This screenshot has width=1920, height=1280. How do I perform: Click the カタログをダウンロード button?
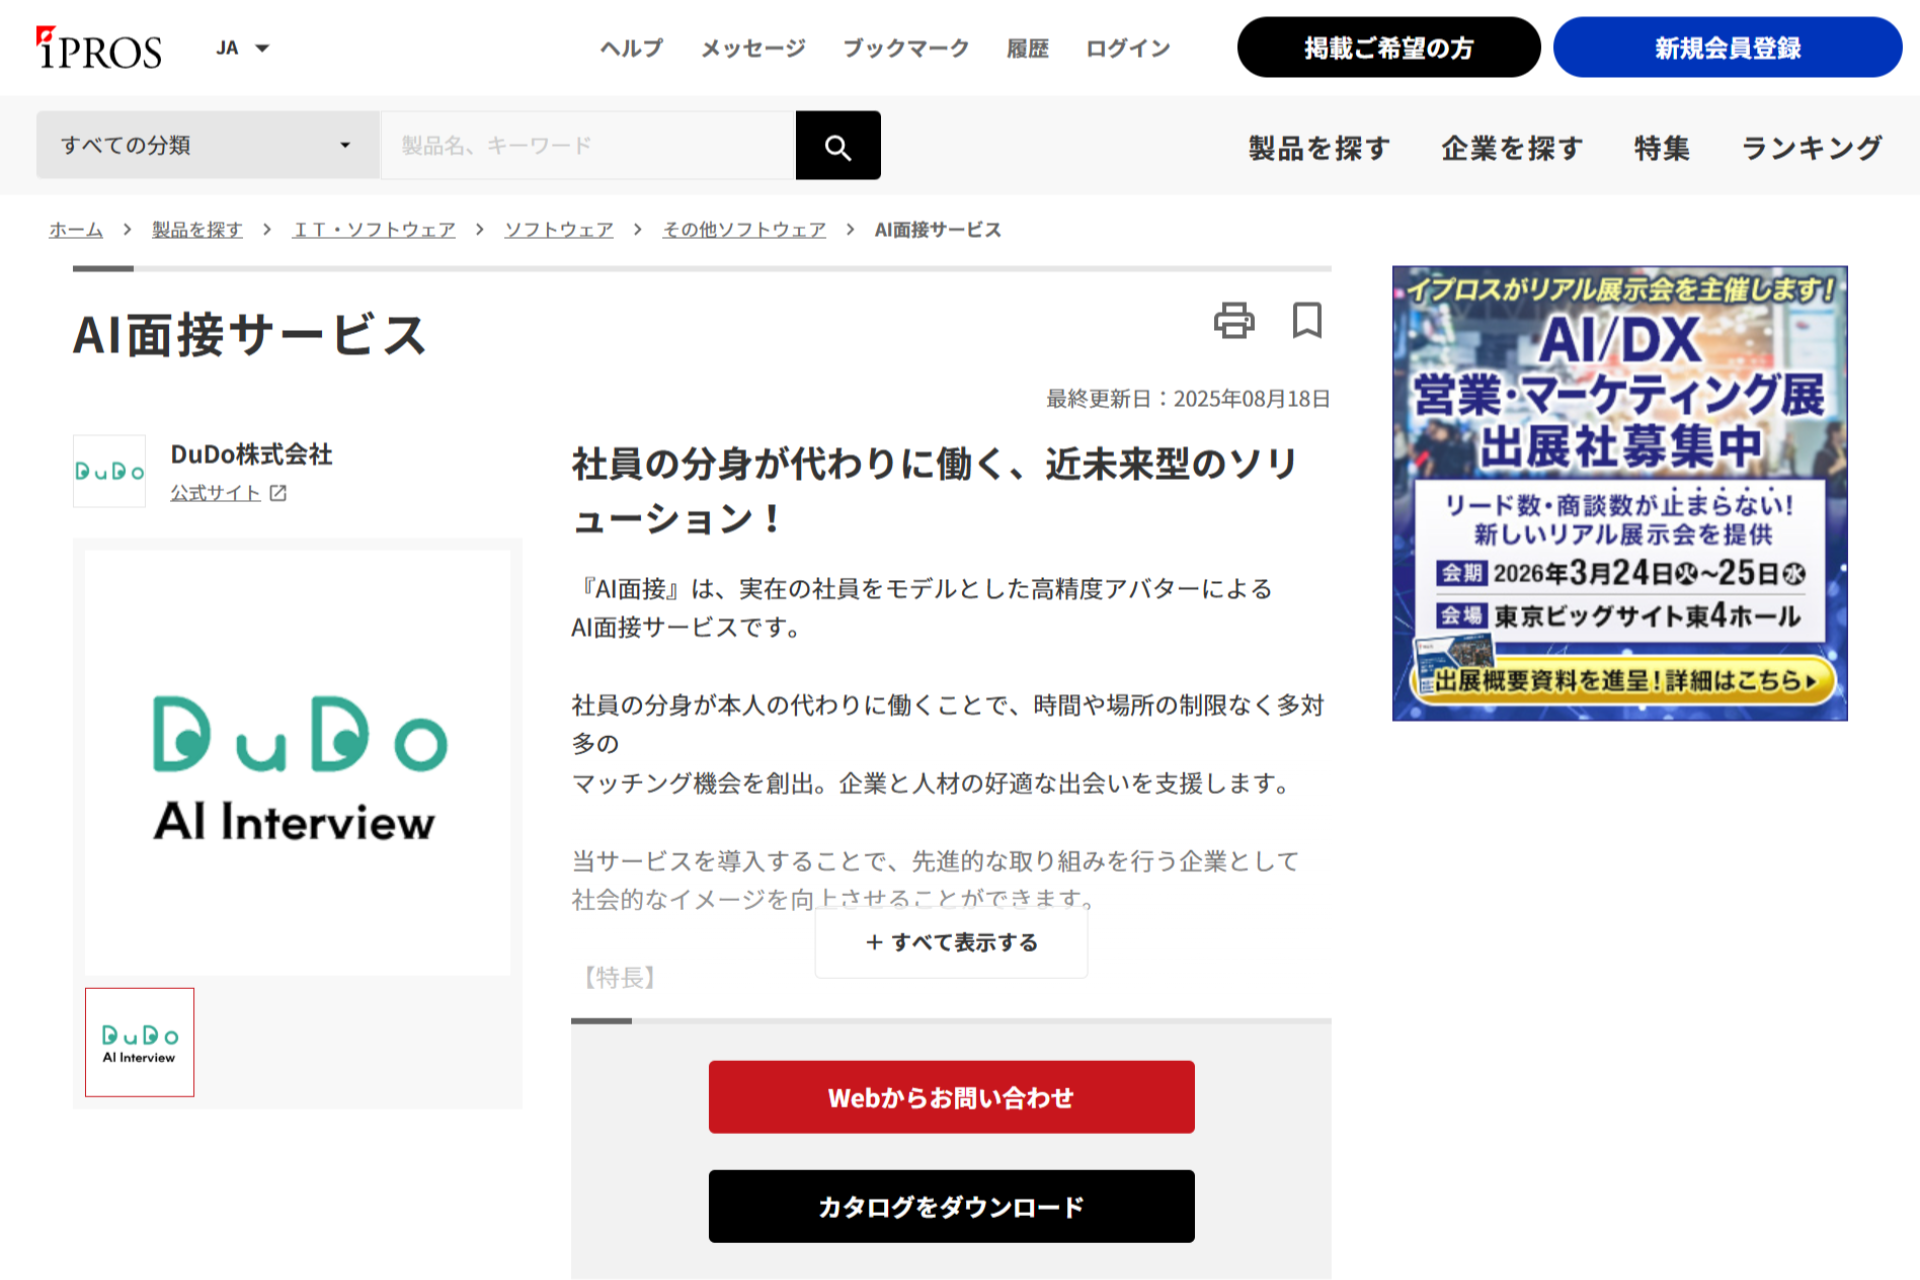[951, 1206]
